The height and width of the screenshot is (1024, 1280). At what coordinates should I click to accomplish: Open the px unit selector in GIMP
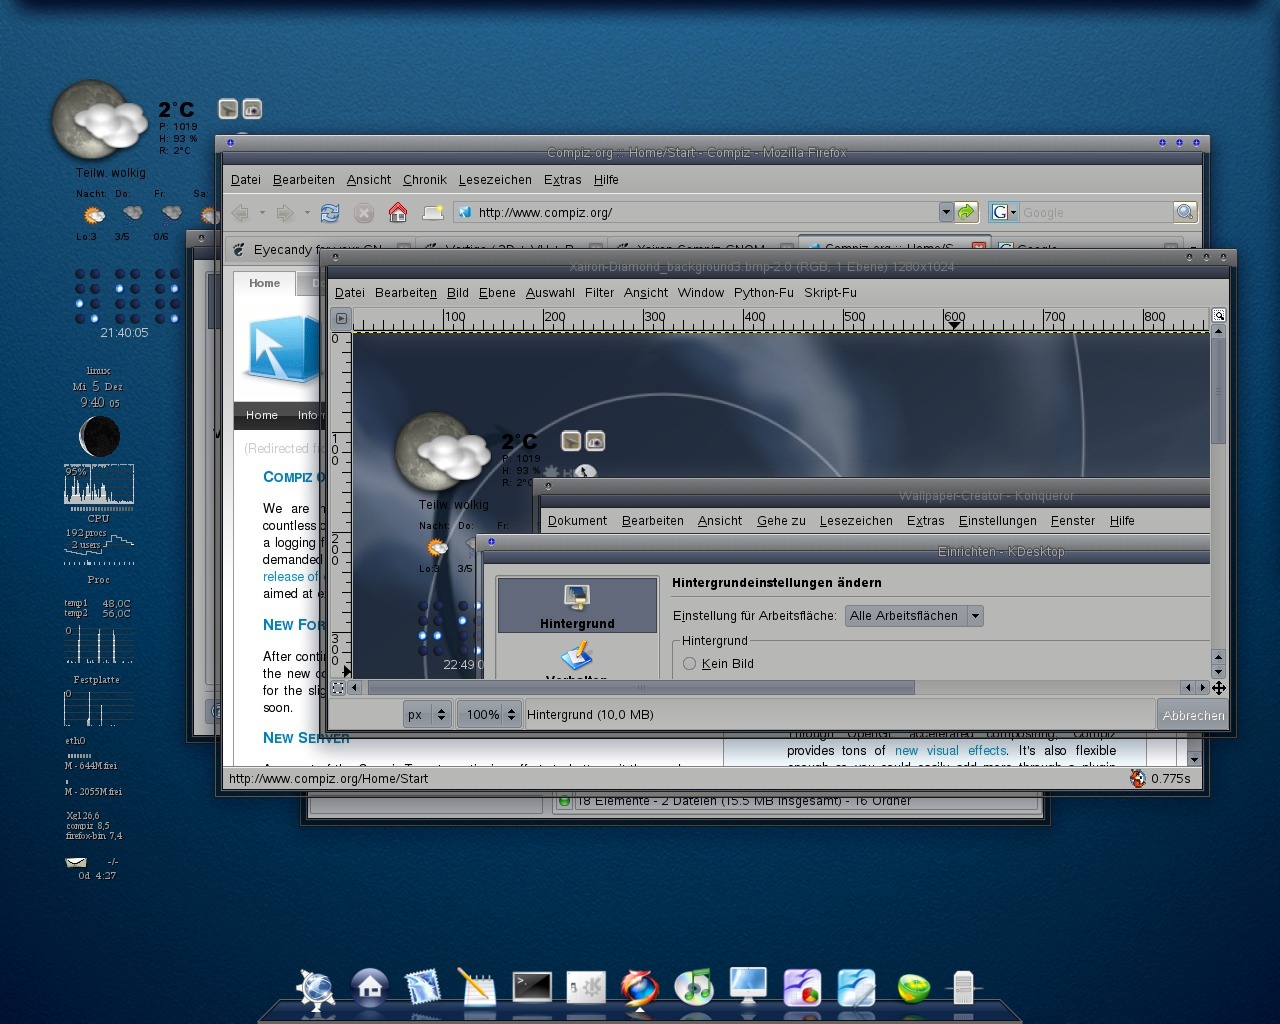[427, 714]
